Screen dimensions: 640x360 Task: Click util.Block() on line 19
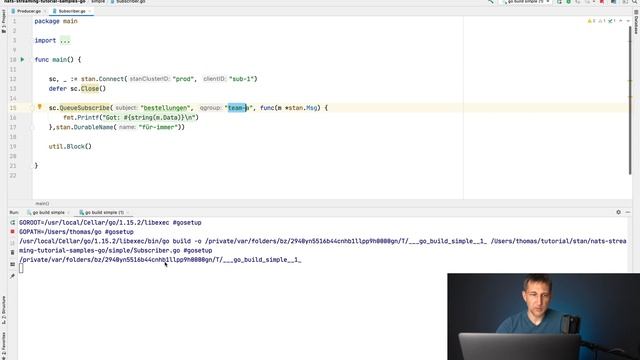[x=70, y=146]
